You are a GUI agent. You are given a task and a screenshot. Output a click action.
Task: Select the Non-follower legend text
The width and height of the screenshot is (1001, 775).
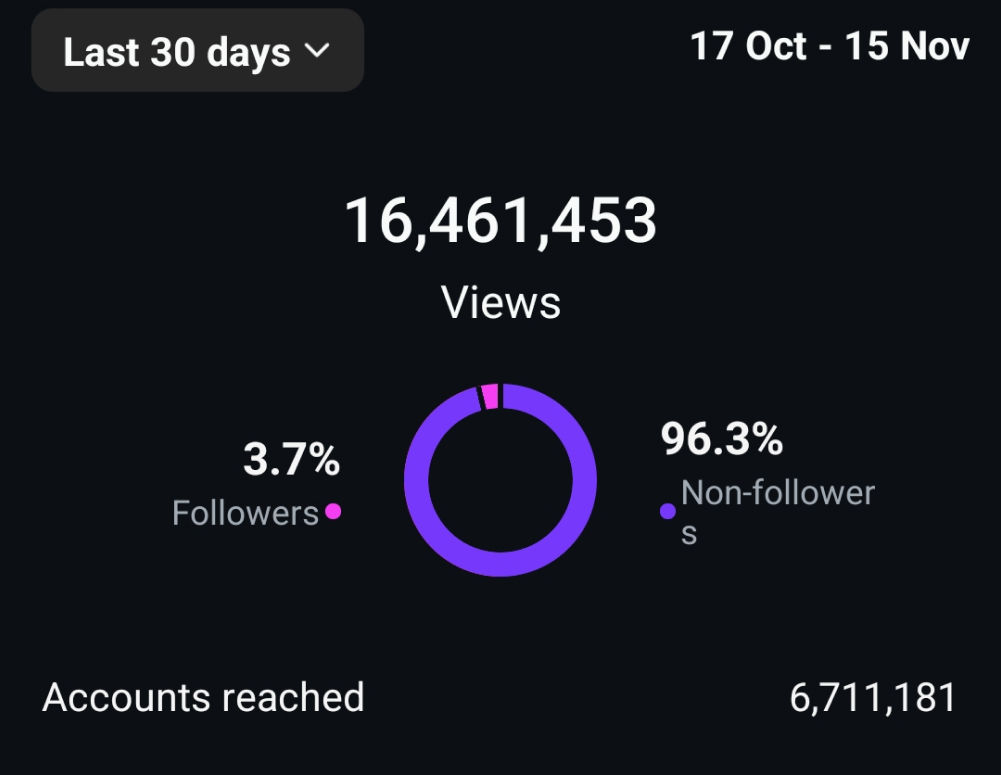(x=777, y=493)
